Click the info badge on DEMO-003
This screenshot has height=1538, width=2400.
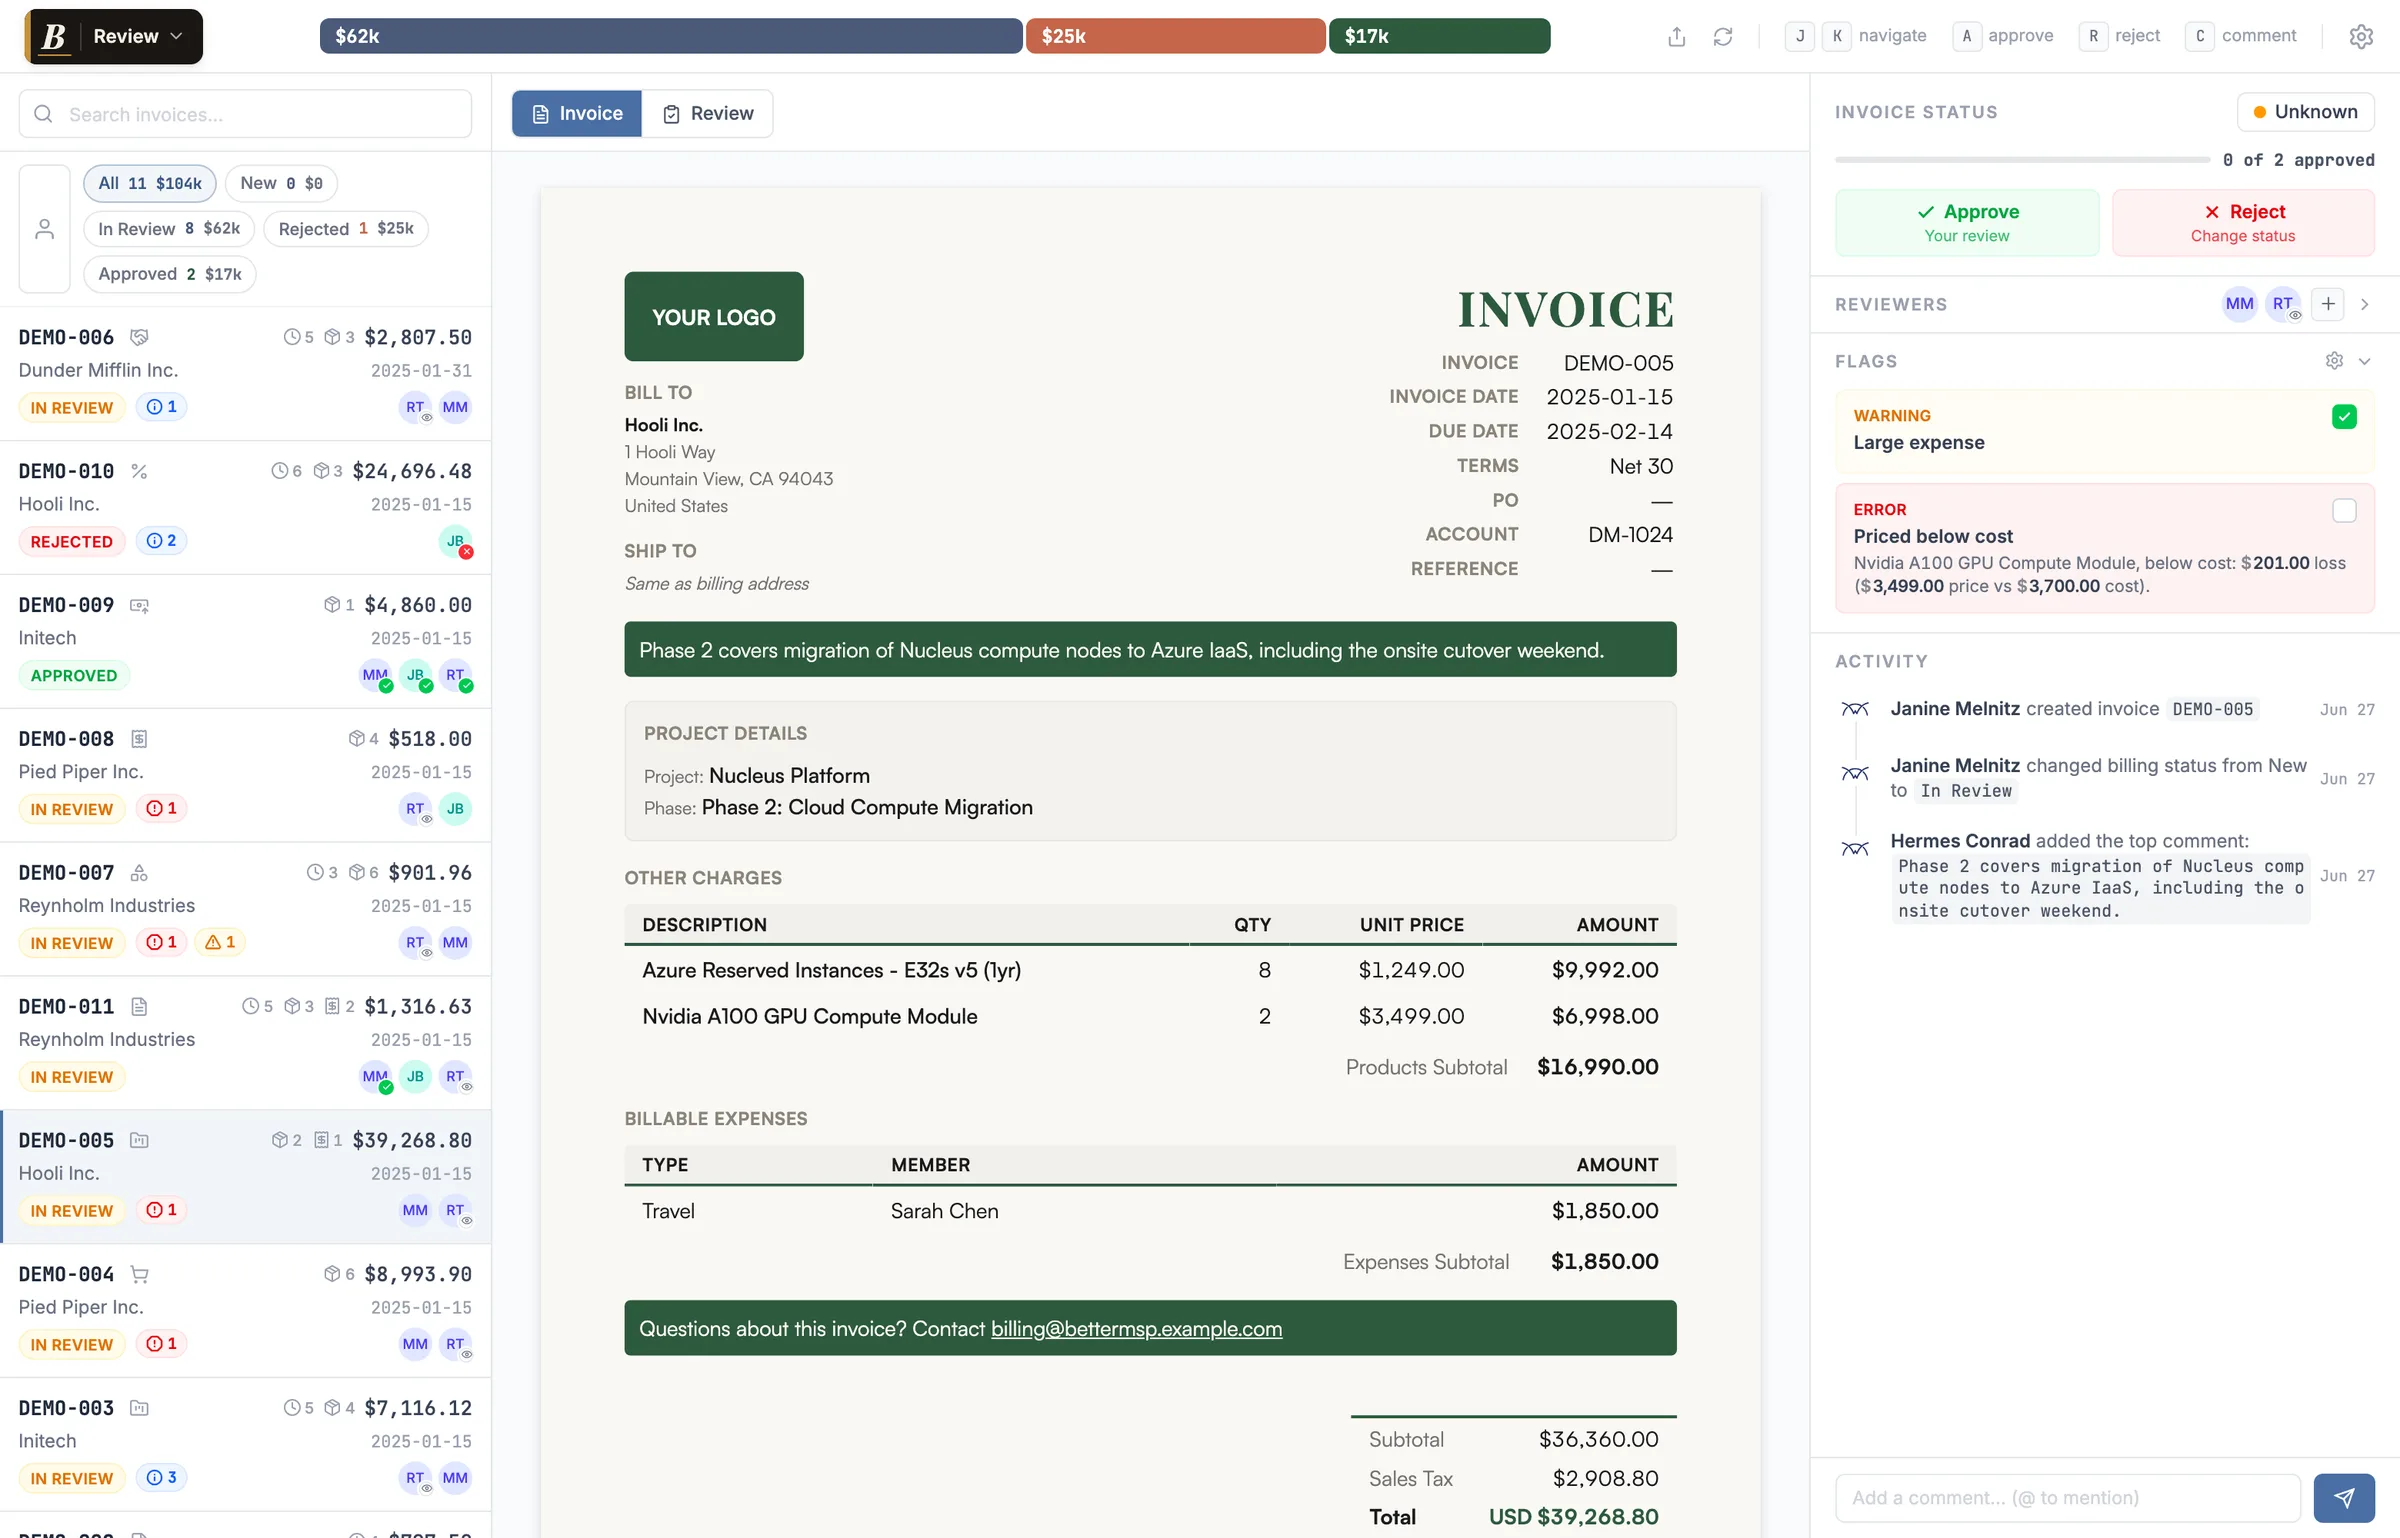161,1478
